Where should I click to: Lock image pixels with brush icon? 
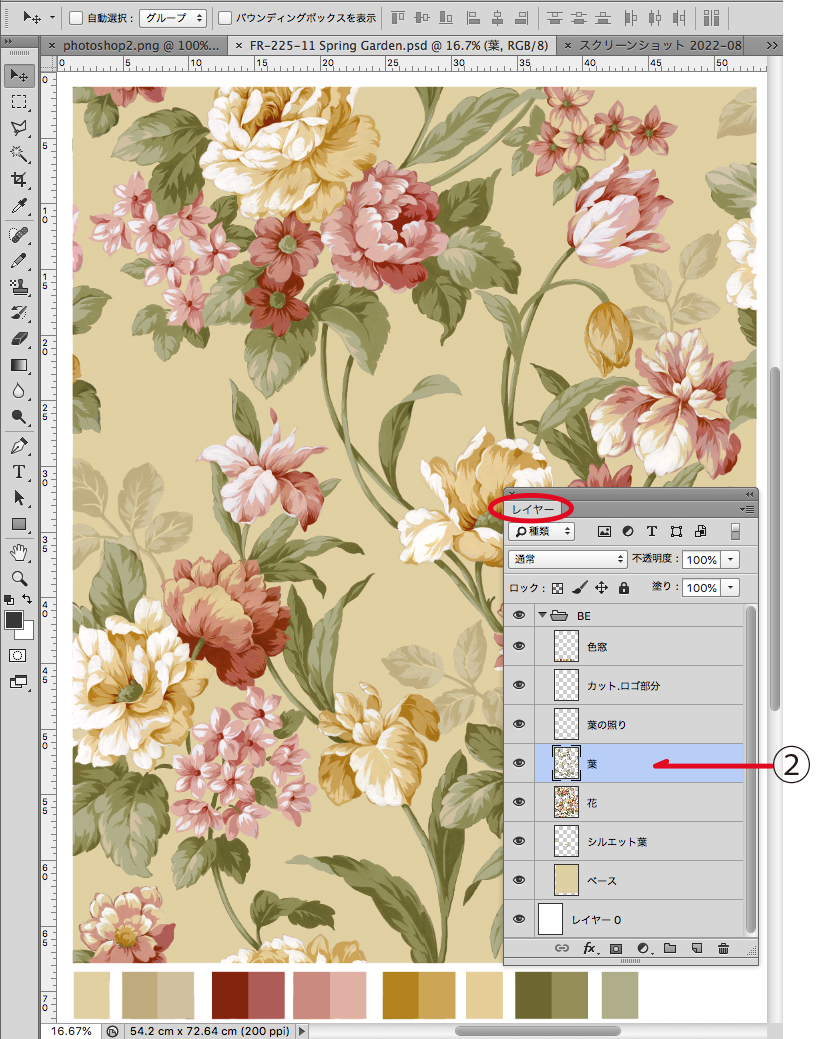click(x=579, y=588)
